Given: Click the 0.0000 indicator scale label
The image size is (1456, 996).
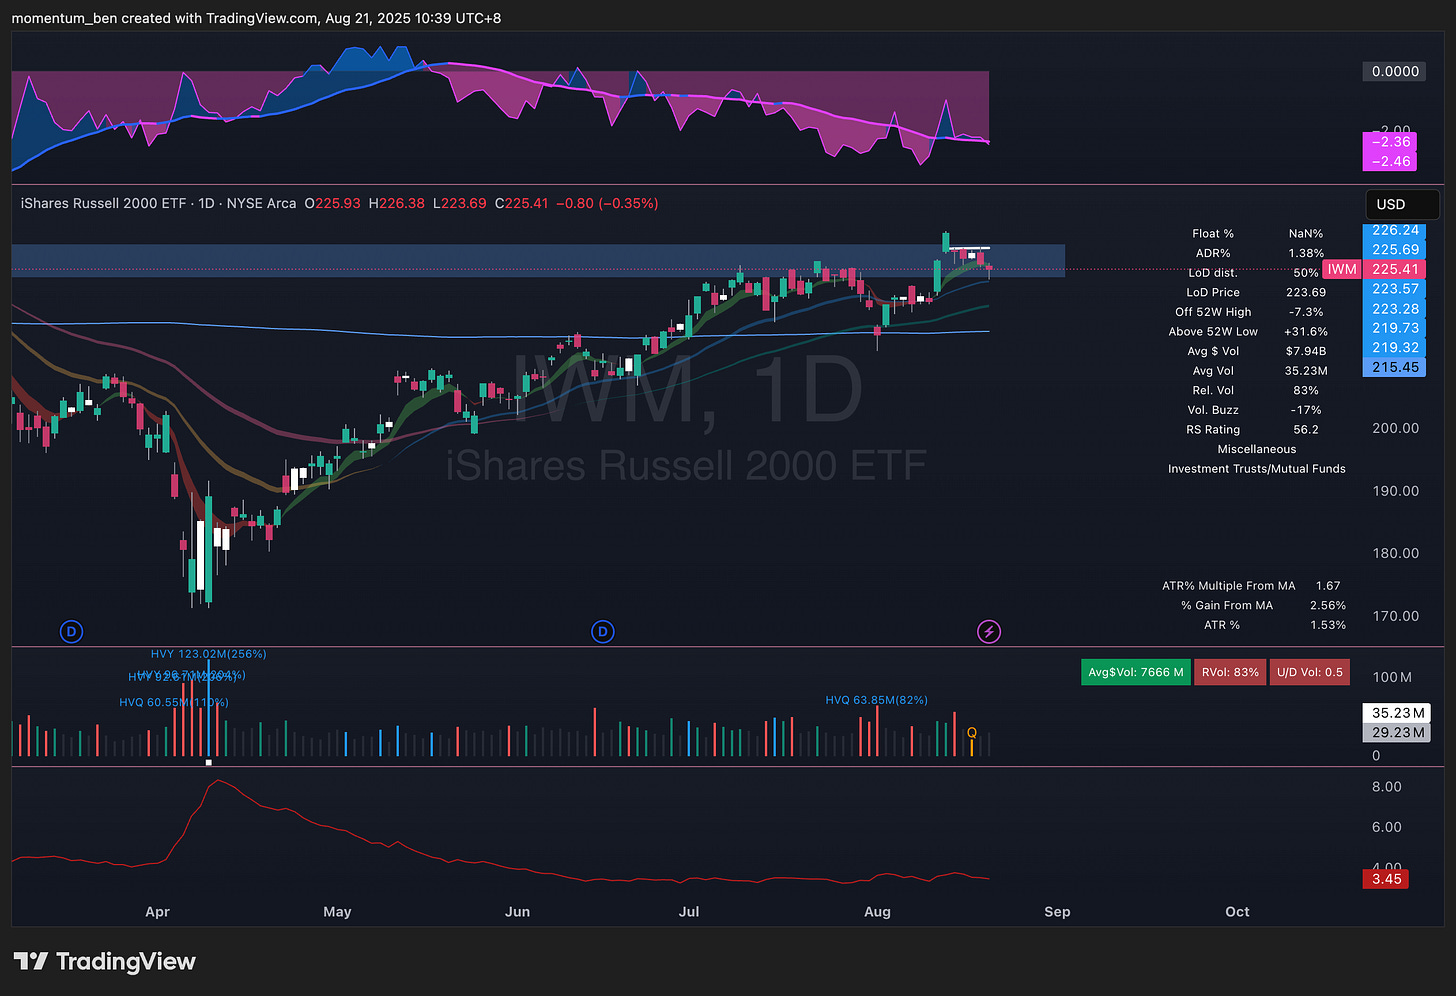Looking at the screenshot, I should 1395,71.
